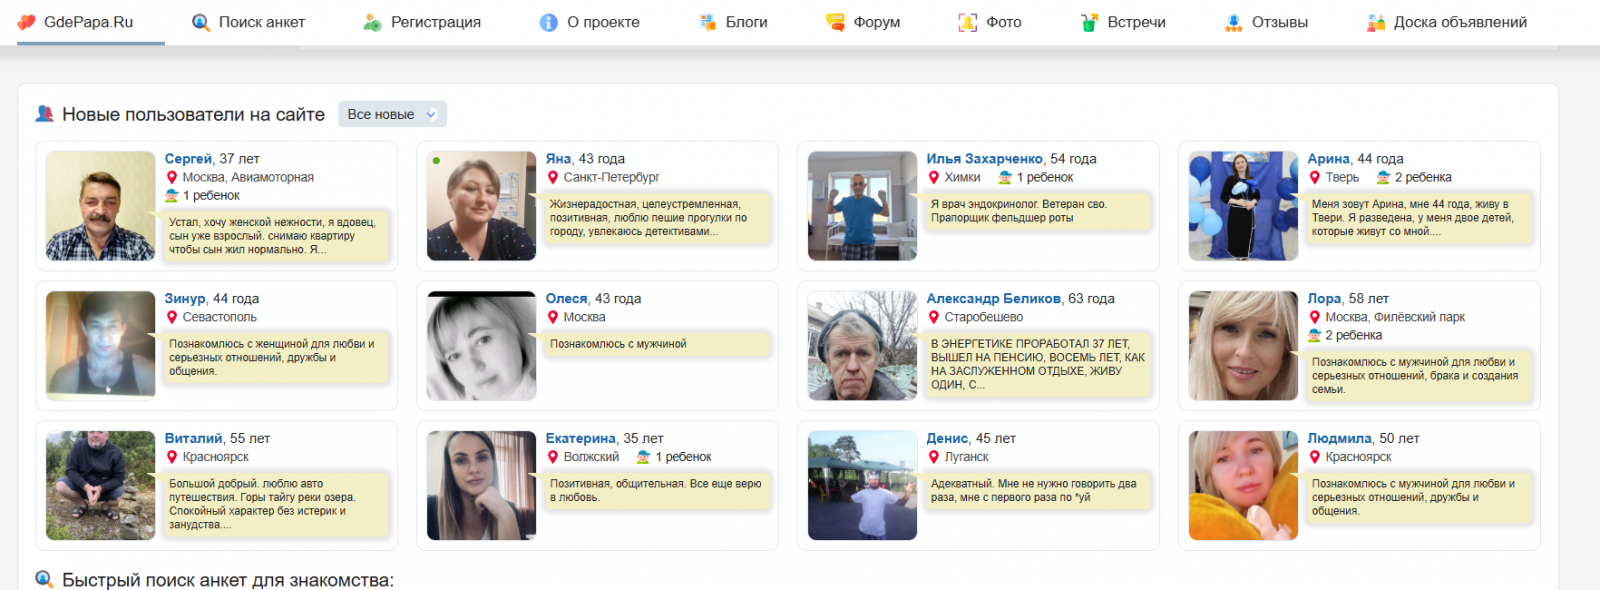
Task: Click Яна's note starting Жизнерадостная, целеустремленная
Action: point(658,217)
